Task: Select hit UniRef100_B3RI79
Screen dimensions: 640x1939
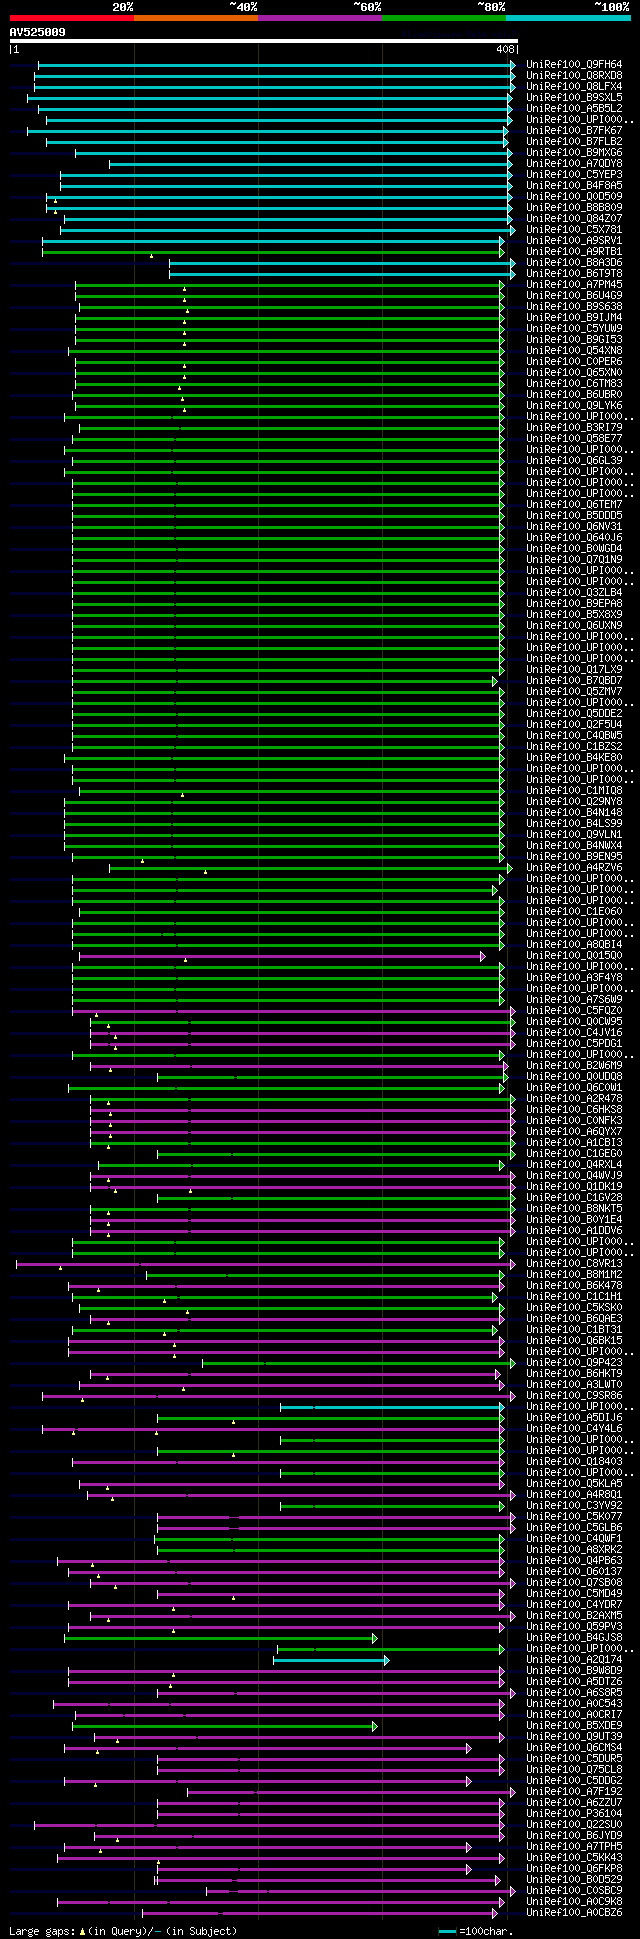Action: point(574,428)
